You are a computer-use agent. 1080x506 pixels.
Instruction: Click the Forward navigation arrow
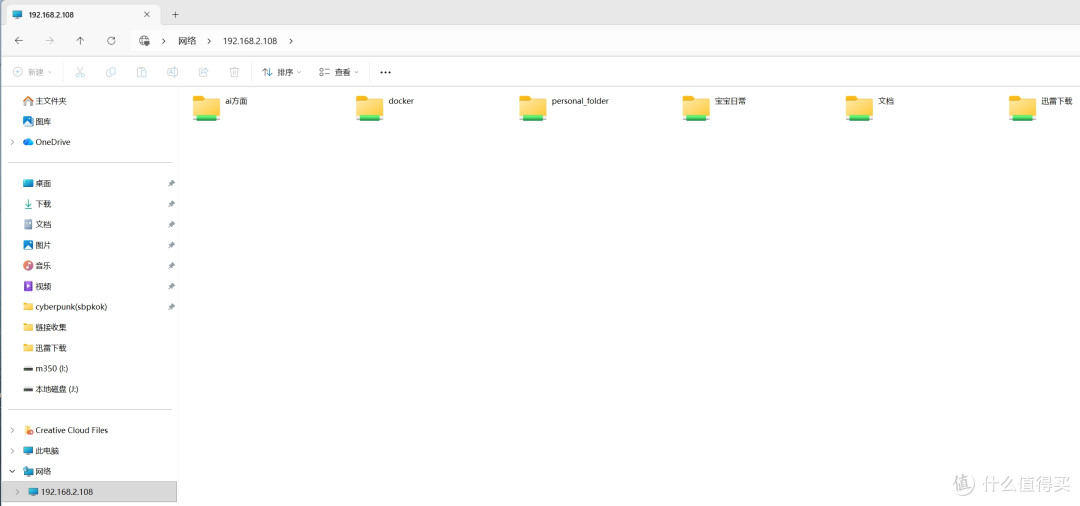(x=50, y=41)
